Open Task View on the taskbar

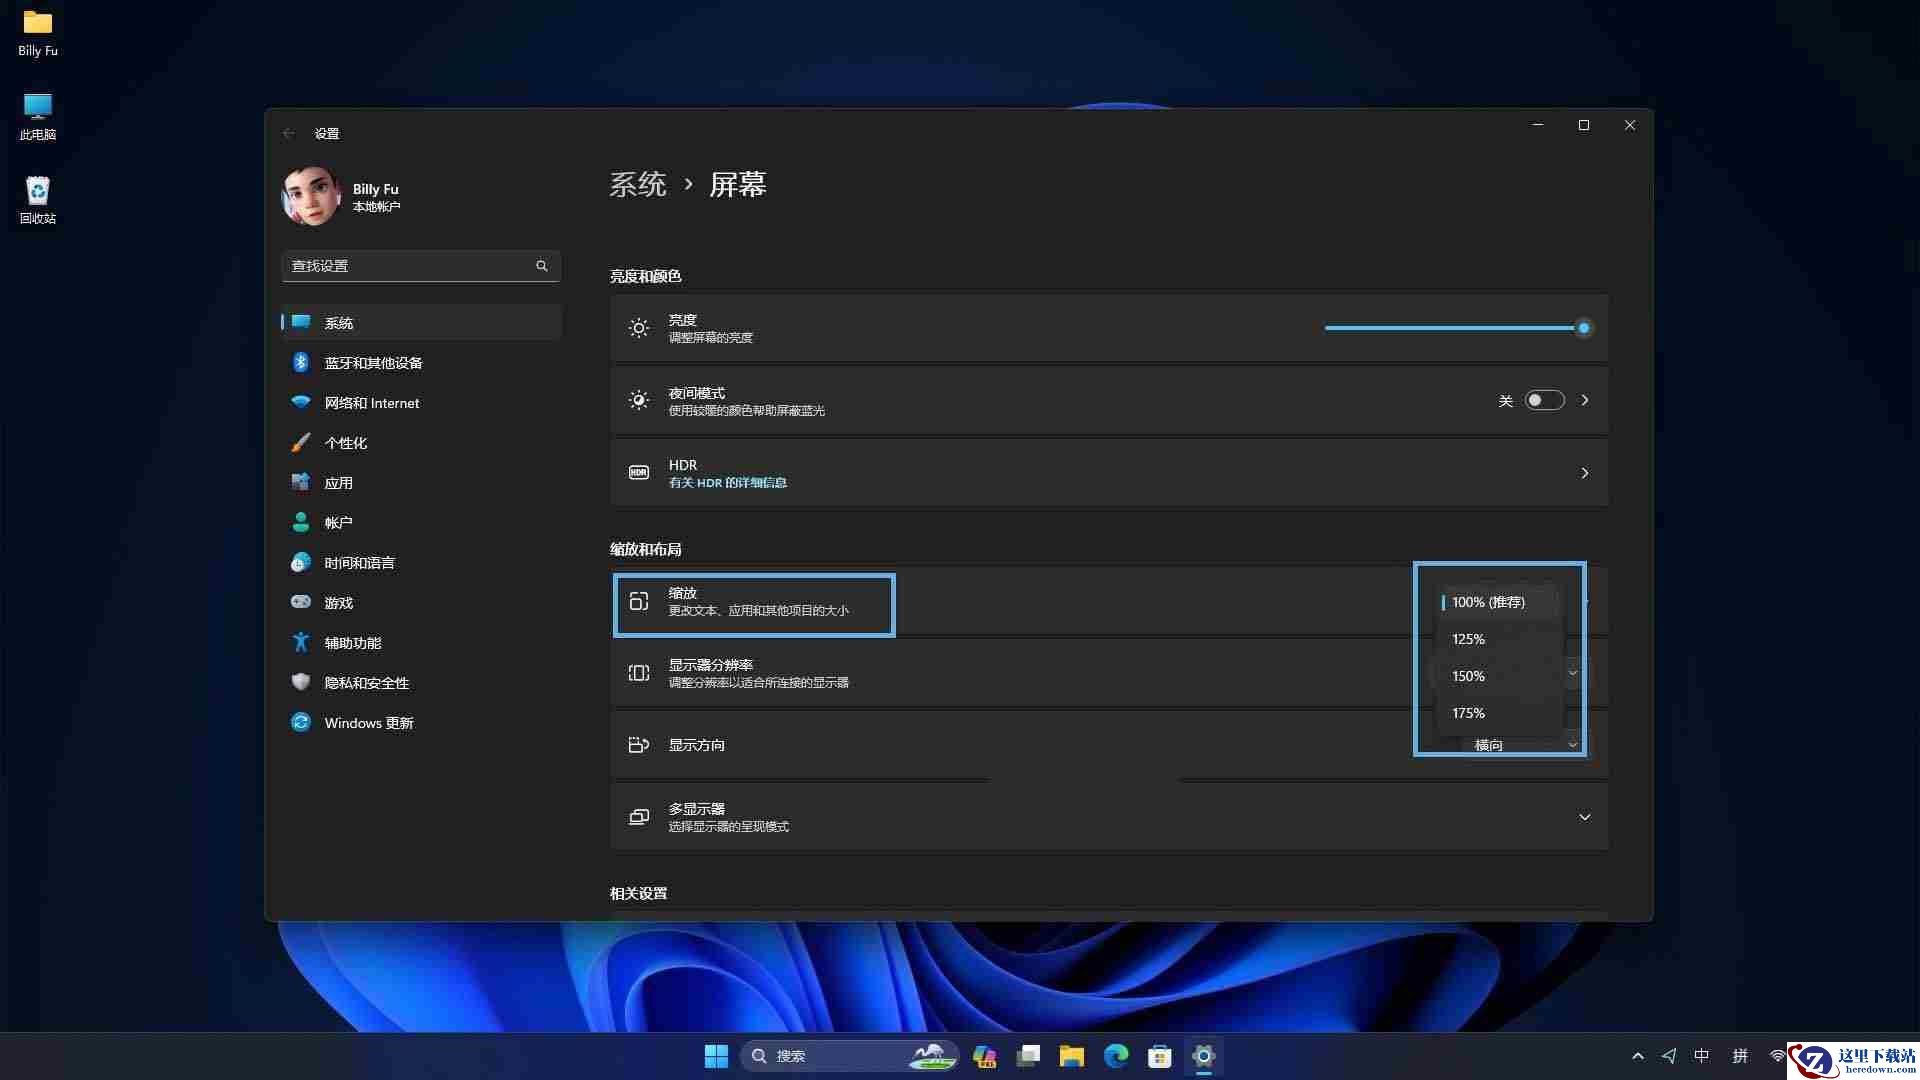[1028, 1056]
